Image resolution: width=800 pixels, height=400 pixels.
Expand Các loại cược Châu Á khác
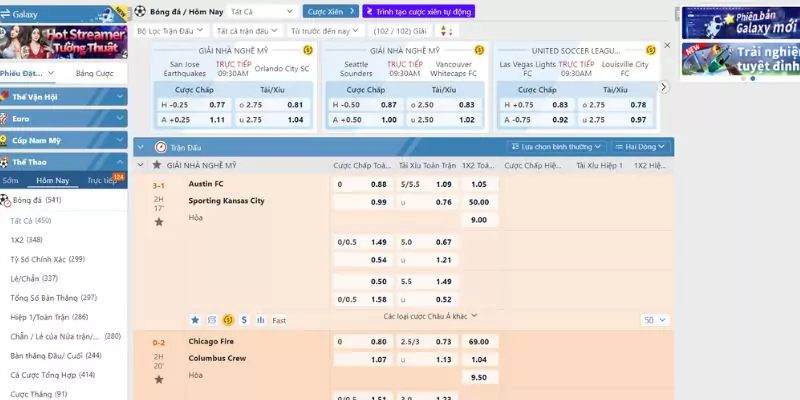tap(430, 316)
